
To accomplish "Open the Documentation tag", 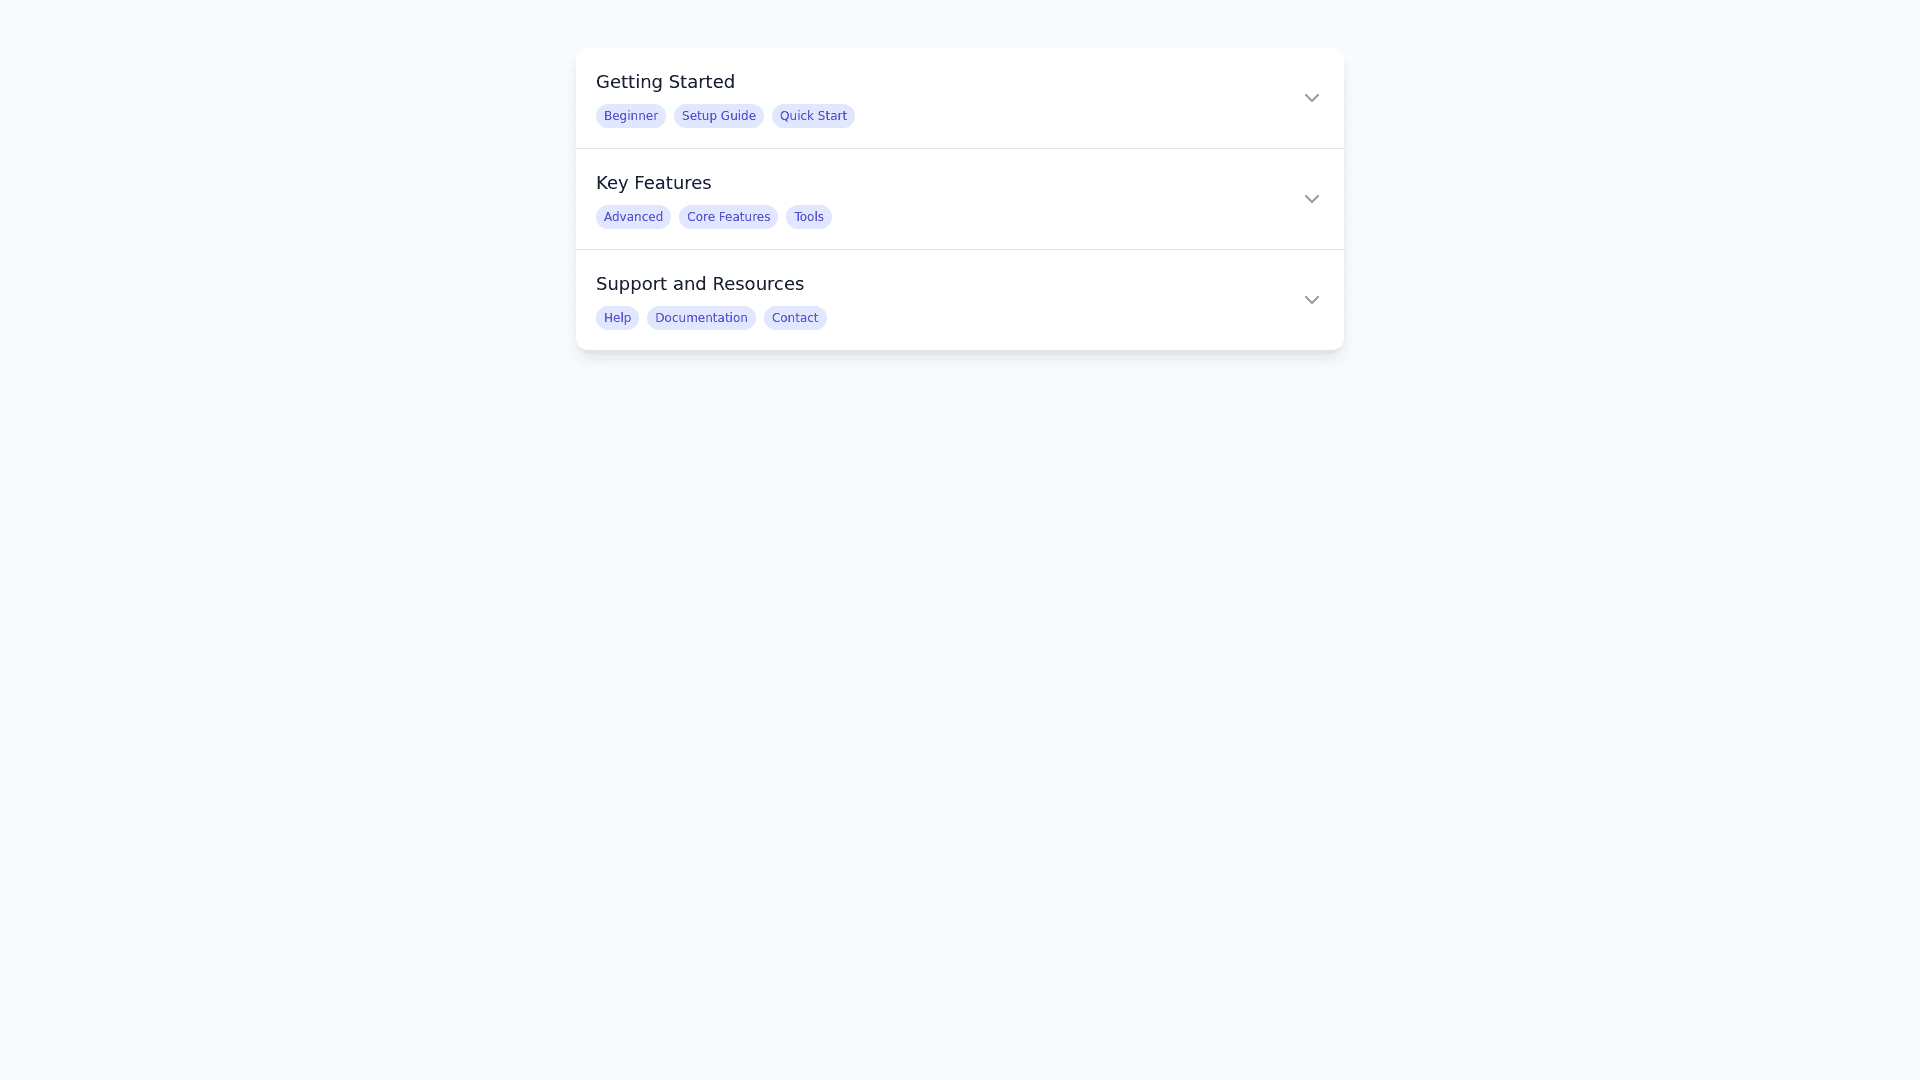I will click(701, 318).
